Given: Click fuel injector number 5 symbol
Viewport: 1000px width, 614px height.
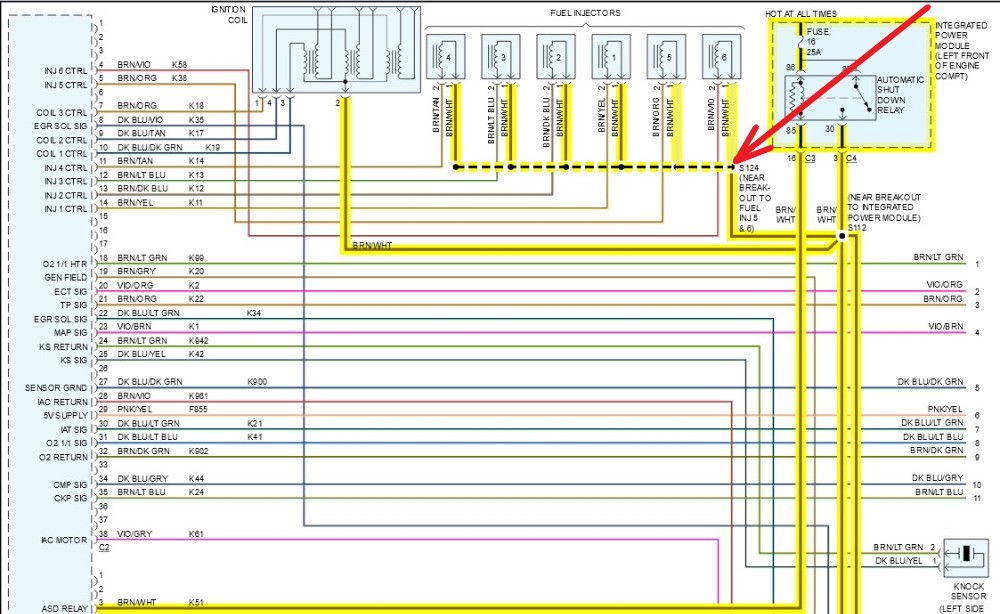Looking at the screenshot, I should coord(667,58).
